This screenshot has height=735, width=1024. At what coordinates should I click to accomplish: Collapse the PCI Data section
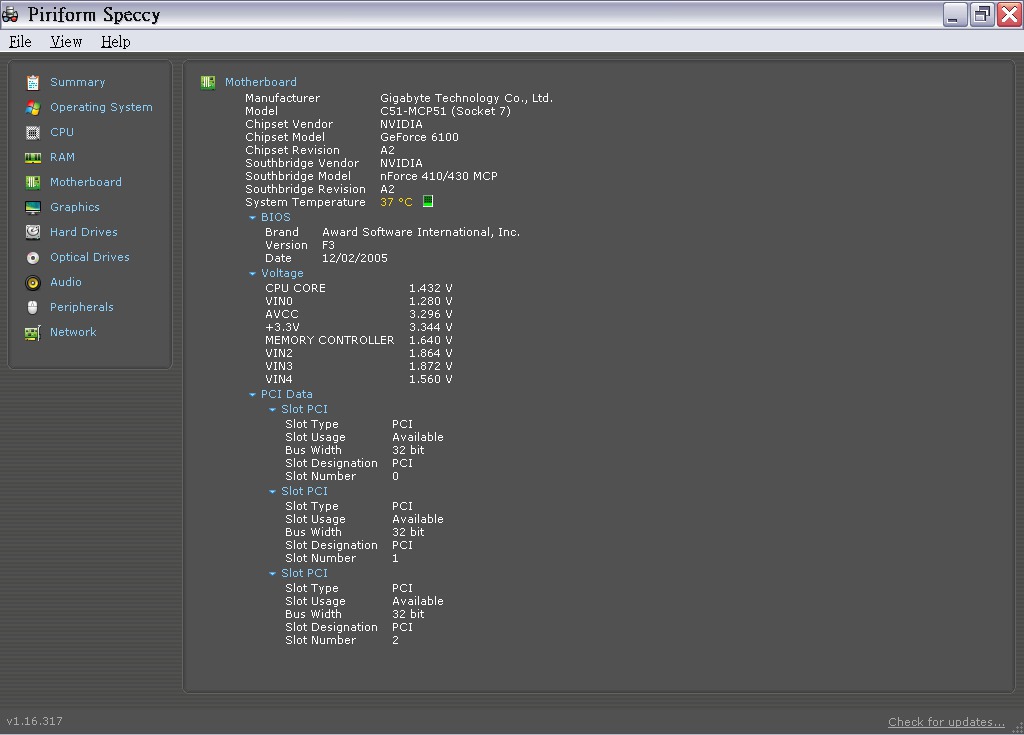tap(253, 395)
